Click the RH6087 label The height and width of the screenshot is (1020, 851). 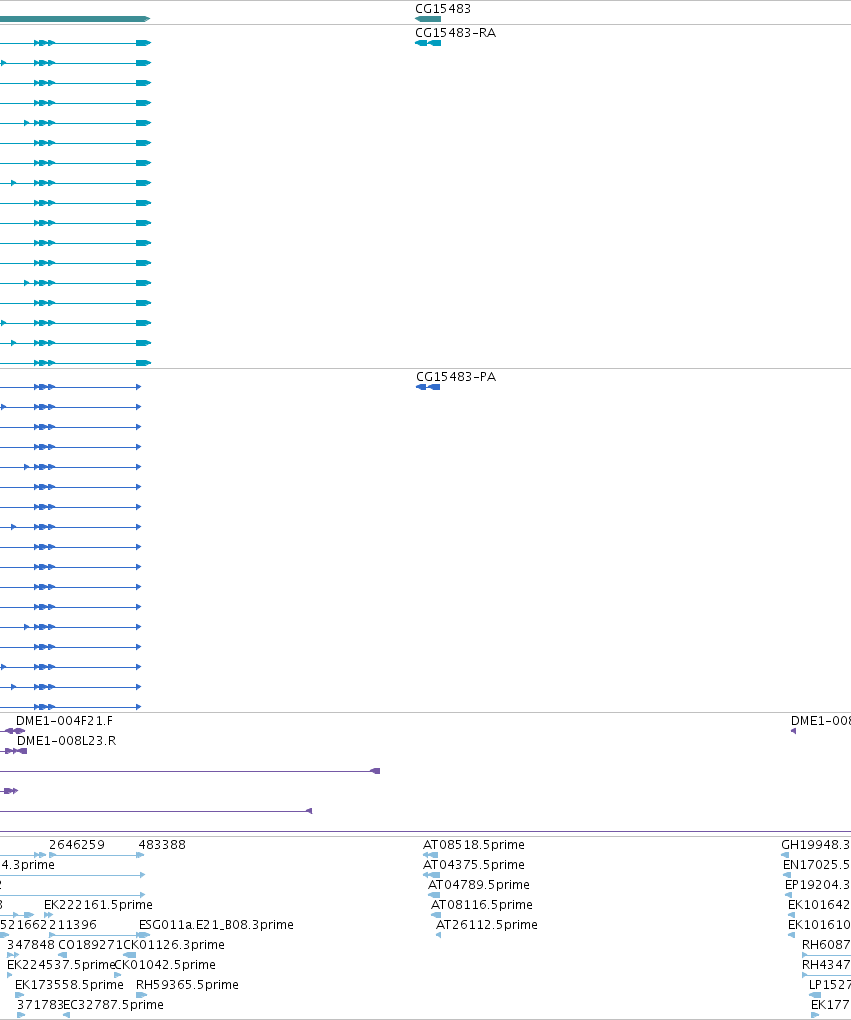pyautogui.click(x=826, y=945)
